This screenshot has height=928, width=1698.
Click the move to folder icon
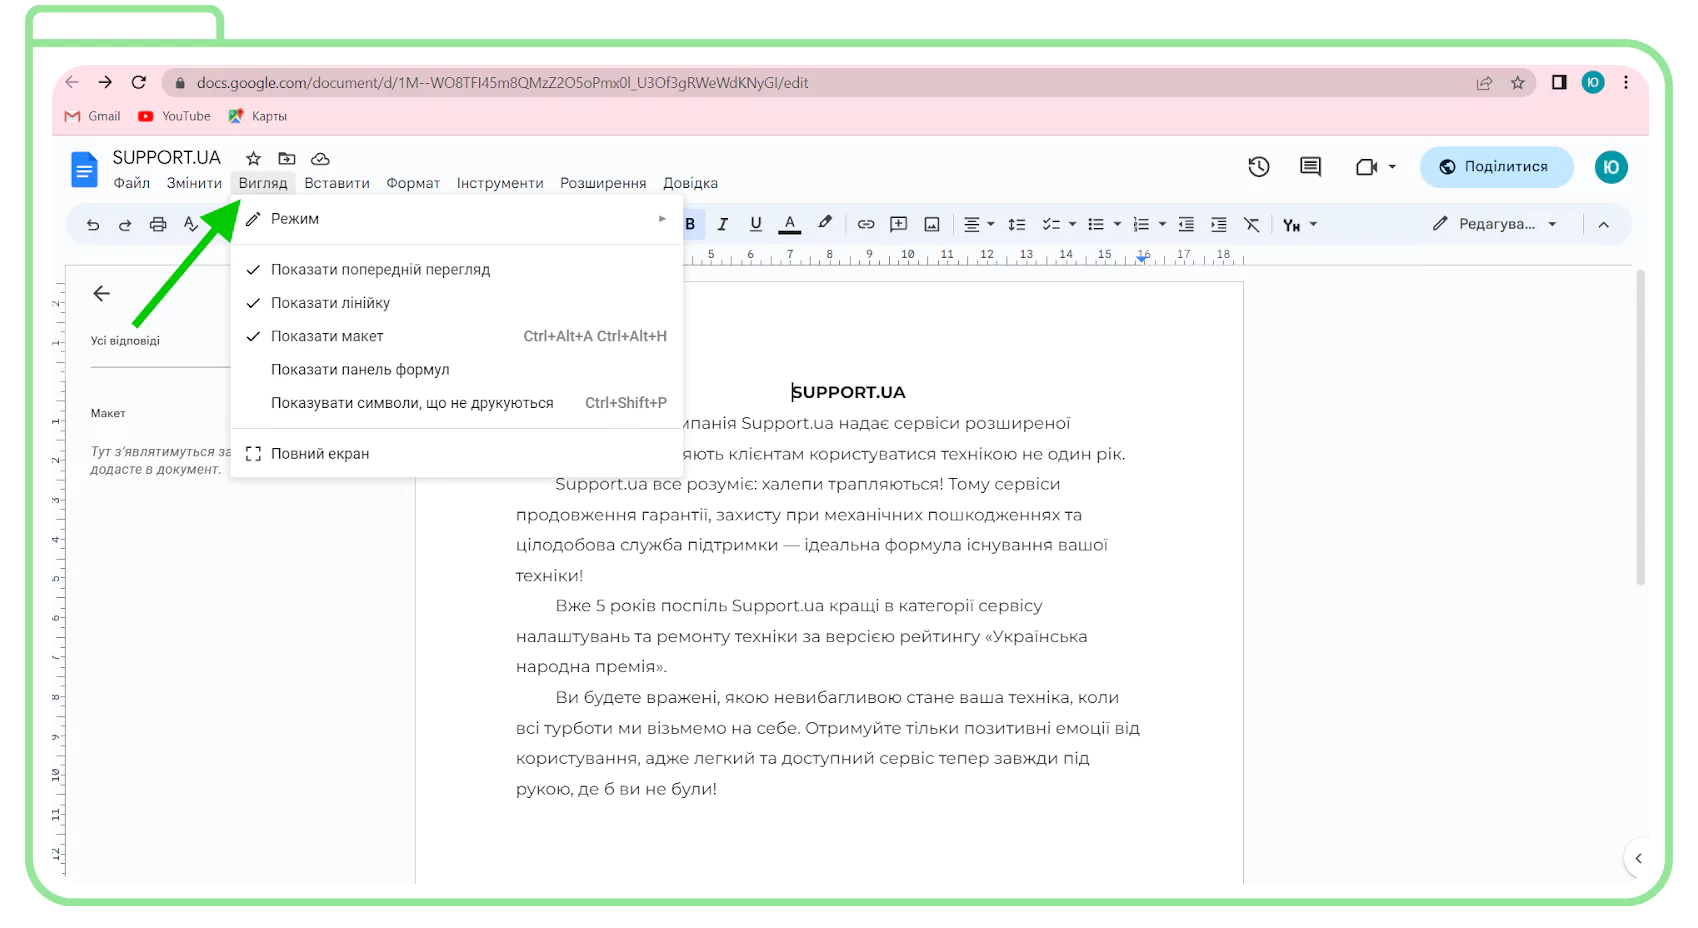coord(287,158)
